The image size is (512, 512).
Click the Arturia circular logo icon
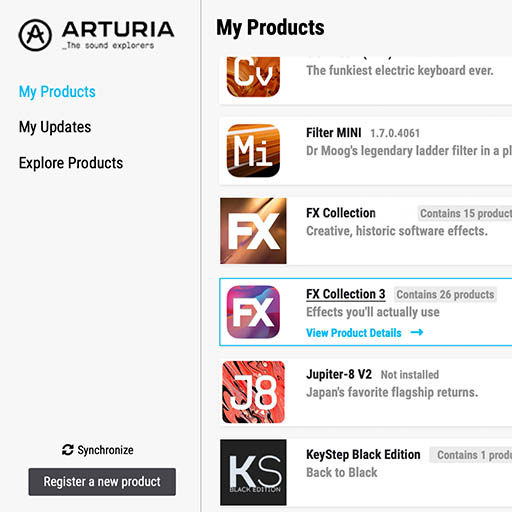(x=35, y=35)
